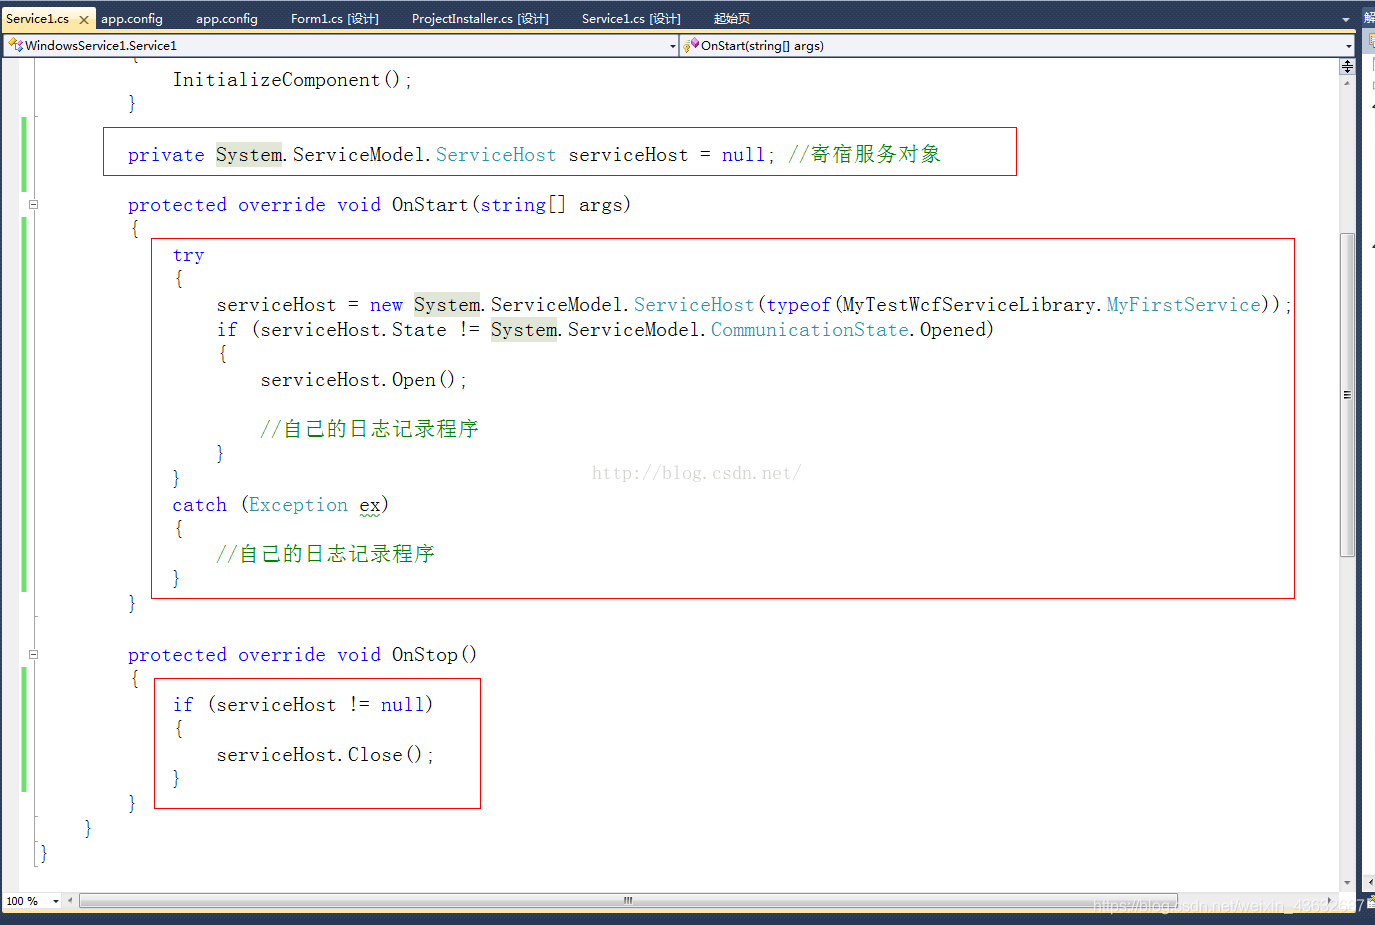Click the vertical scrollbar thumb
Viewport: 1375px width, 925px height.
pyautogui.click(x=1348, y=395)
